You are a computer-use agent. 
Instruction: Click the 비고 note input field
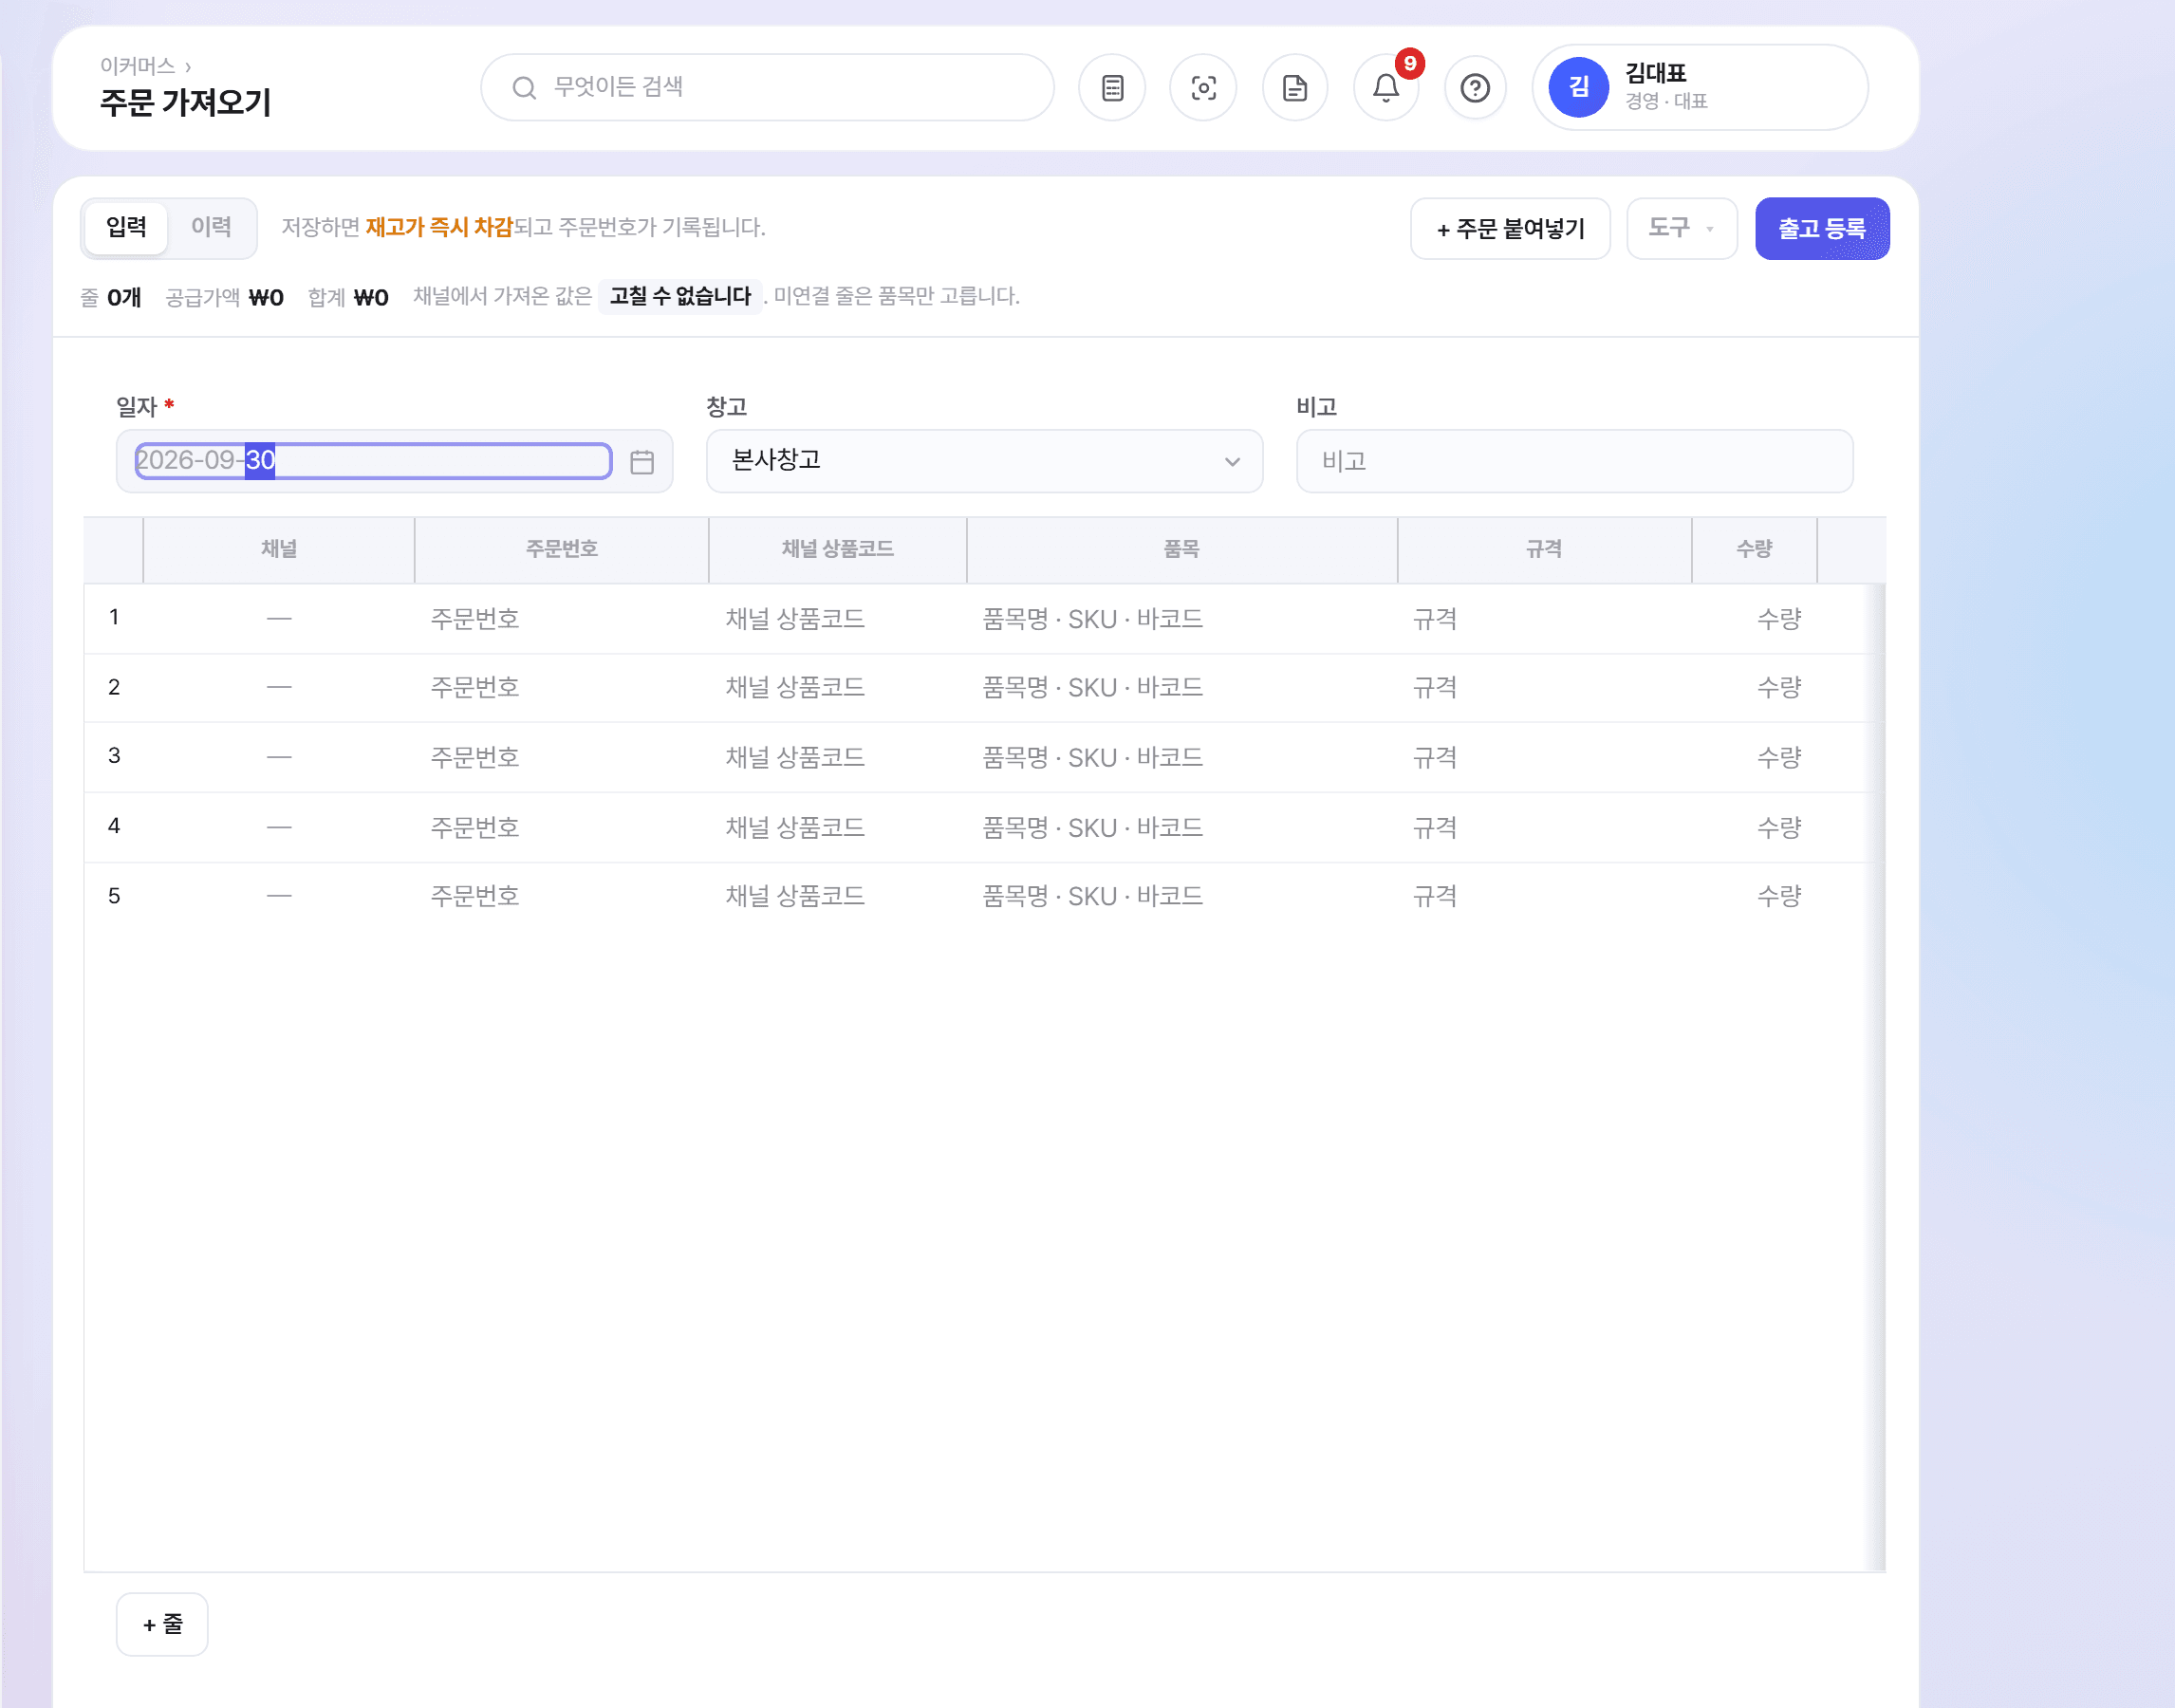[1574, 461]
